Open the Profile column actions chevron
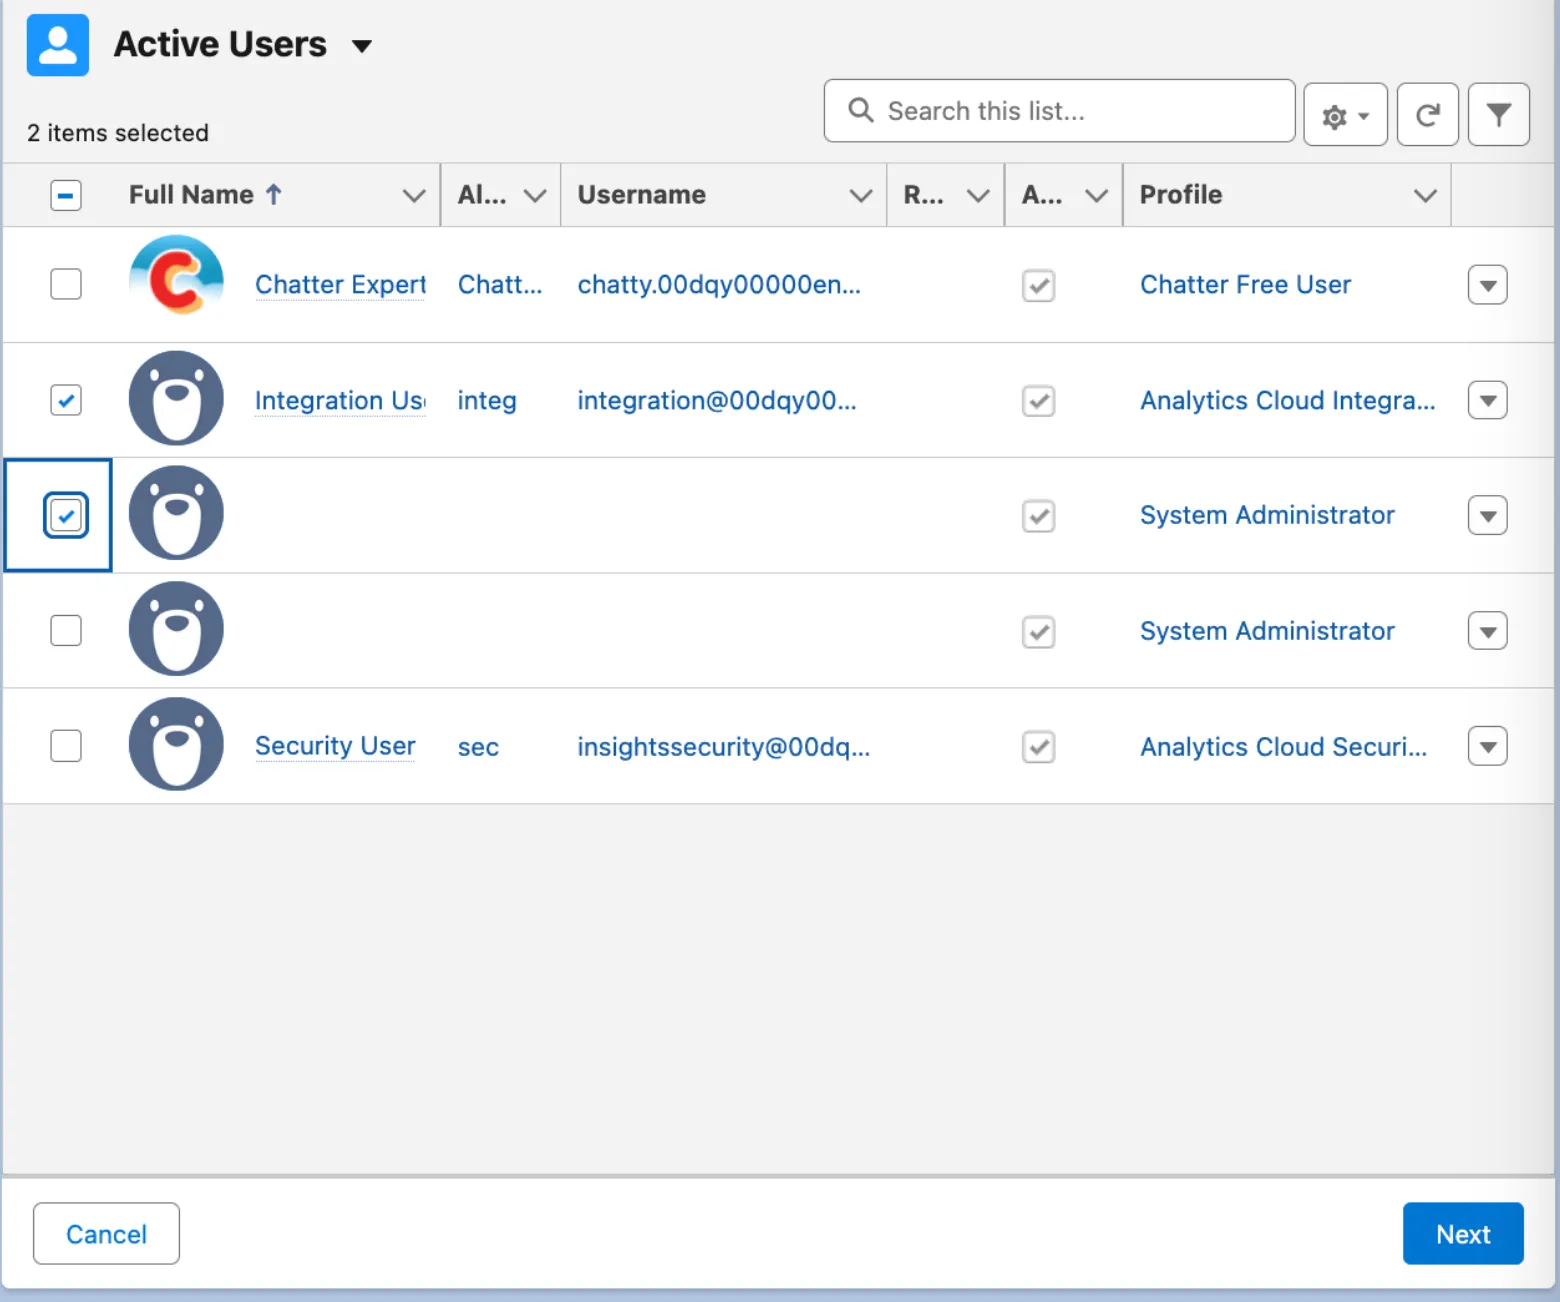1560x1302 pixels. click(1425, 196)
